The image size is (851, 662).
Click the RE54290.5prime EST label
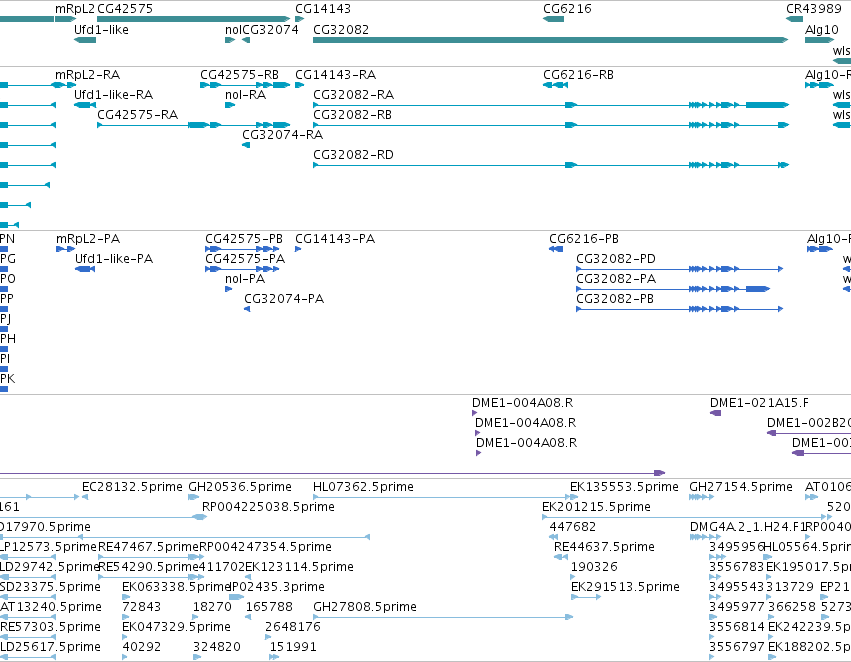tap(148, 567)
